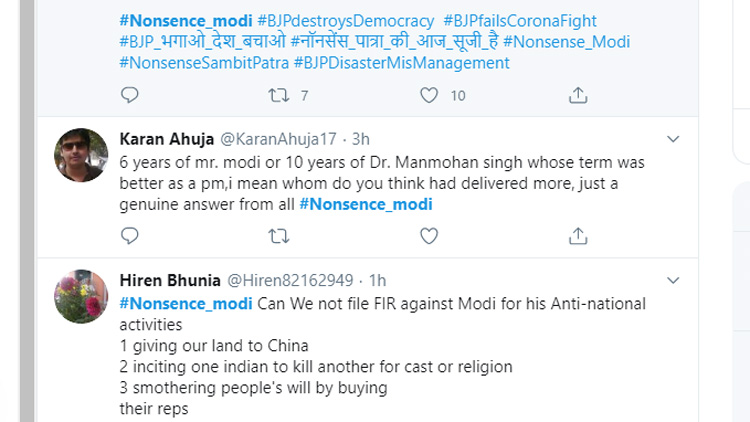Open #BJPDisasterMisManagement hashtag
This screenshot has height=422, width=750.
pyautogui.click(x=401, y=63)
